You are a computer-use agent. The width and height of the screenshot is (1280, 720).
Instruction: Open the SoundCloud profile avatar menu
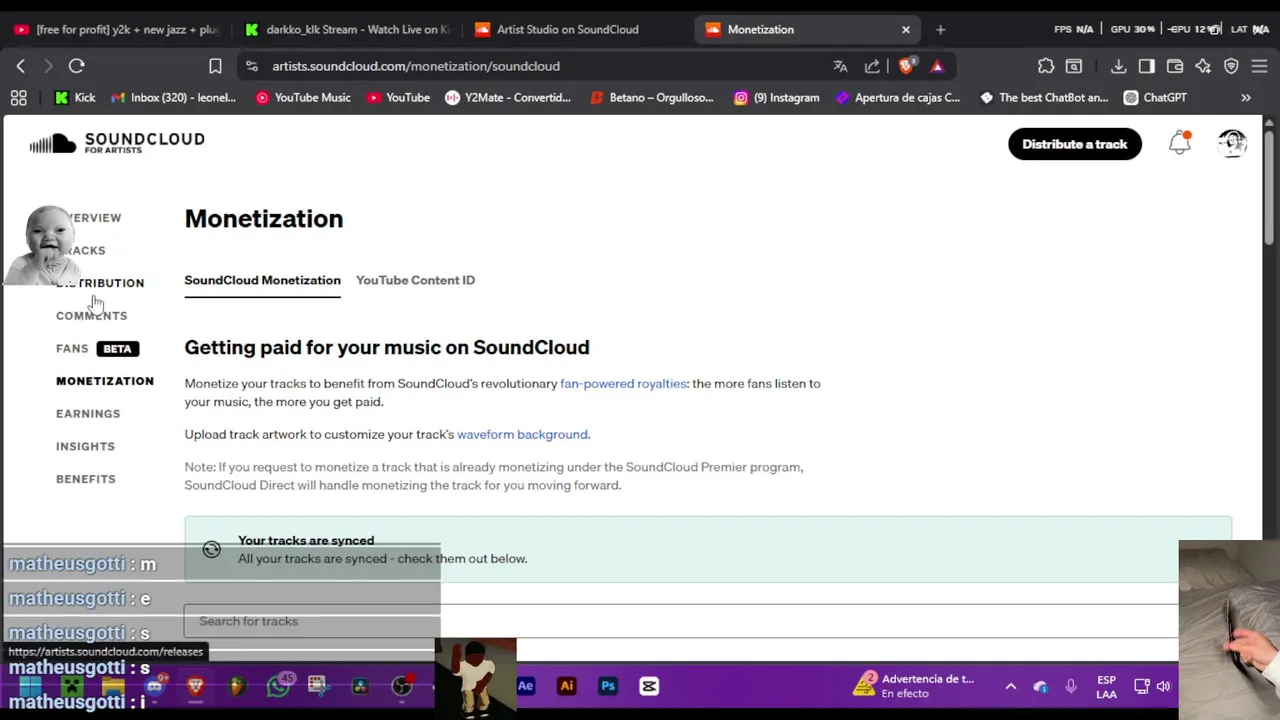tap(1232, 143)
